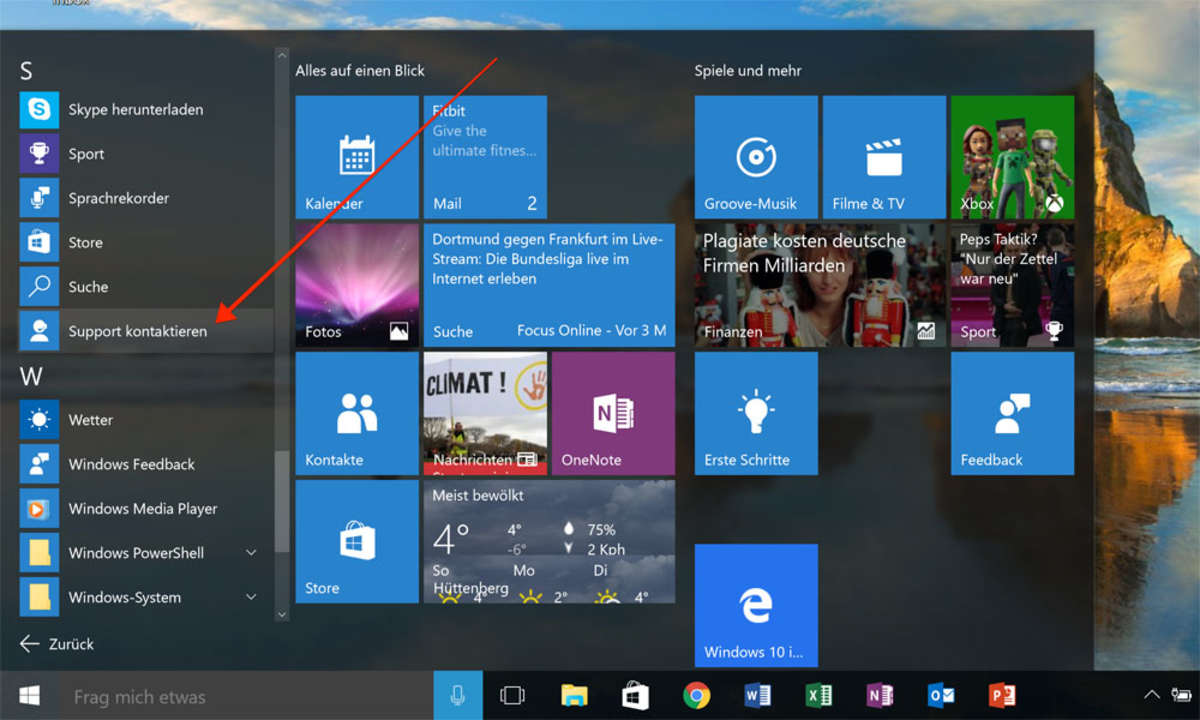Open the Suche news tile about Dortmund

tap(549, 285)
